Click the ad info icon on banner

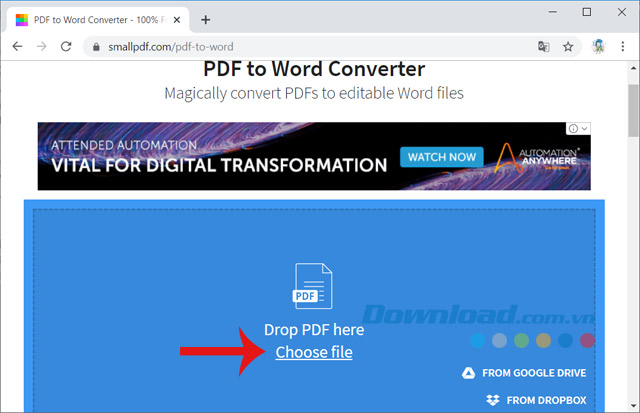[573, 129]
